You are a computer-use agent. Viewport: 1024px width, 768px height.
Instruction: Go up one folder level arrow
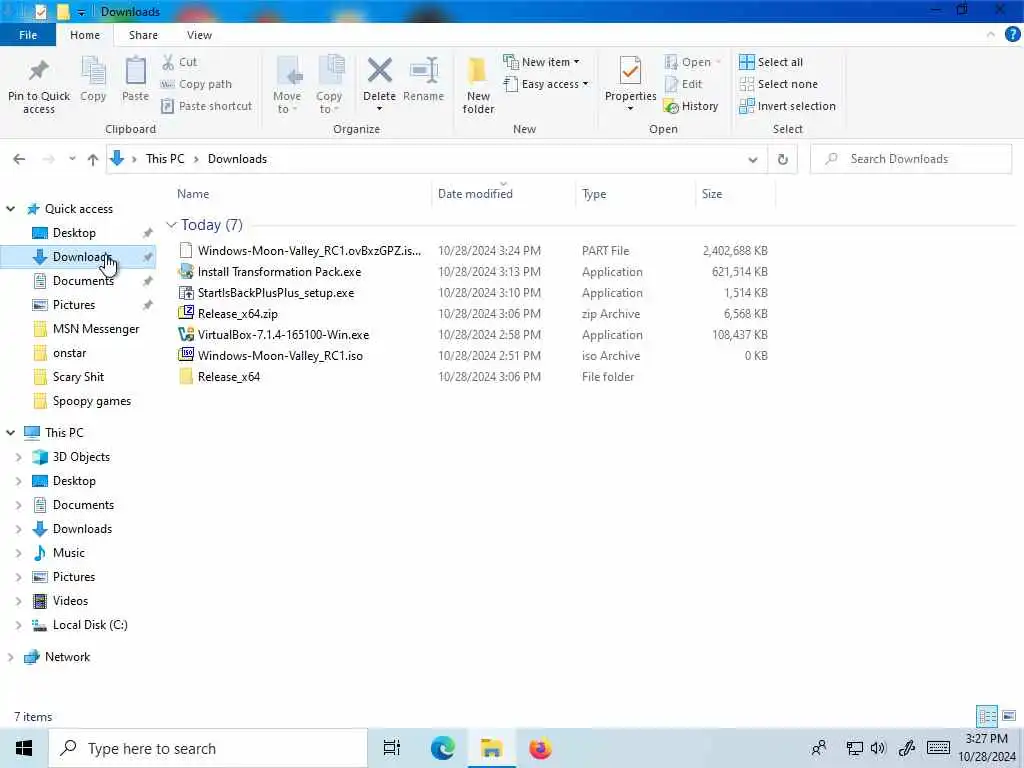[93, 159]
